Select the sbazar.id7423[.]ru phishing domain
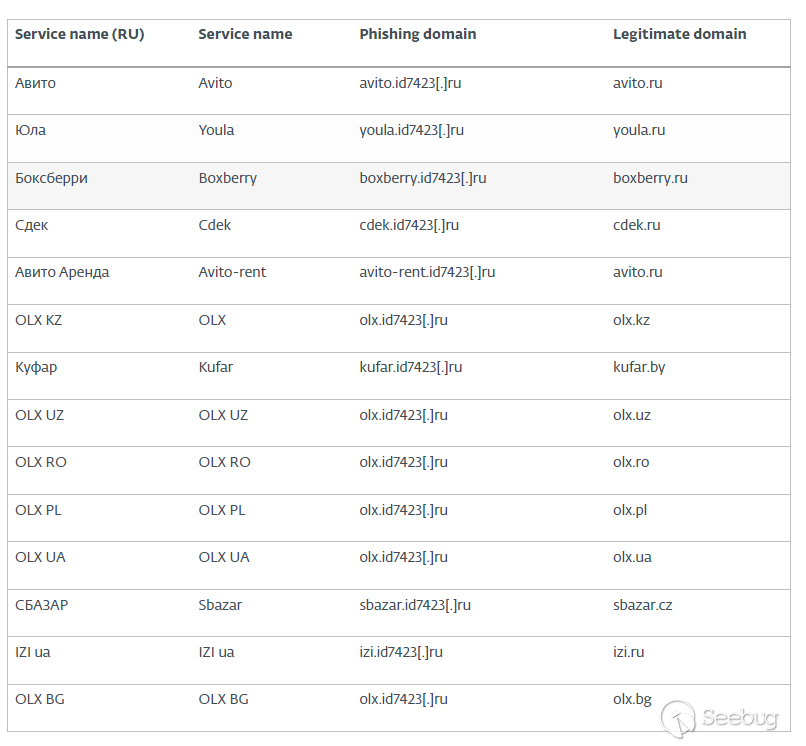Screen dimensions: 806x746 [x=415, y=605]
